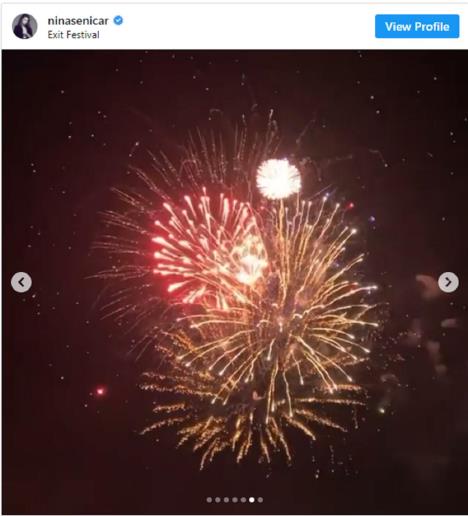This screenshot has height=516, width=468.
Task: Click the fireworks photo center
Action: 235,282
